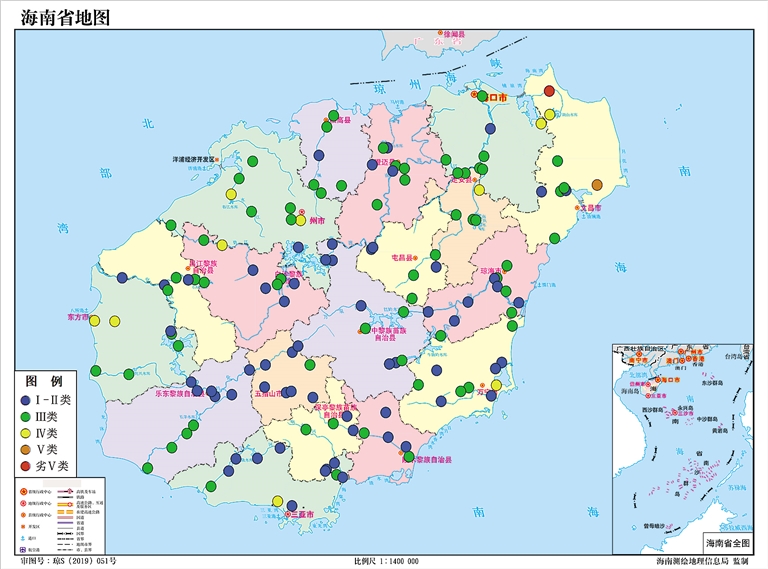
Task: Select the yellow Ⅳ类 legend circle
Action: [26, 433]
